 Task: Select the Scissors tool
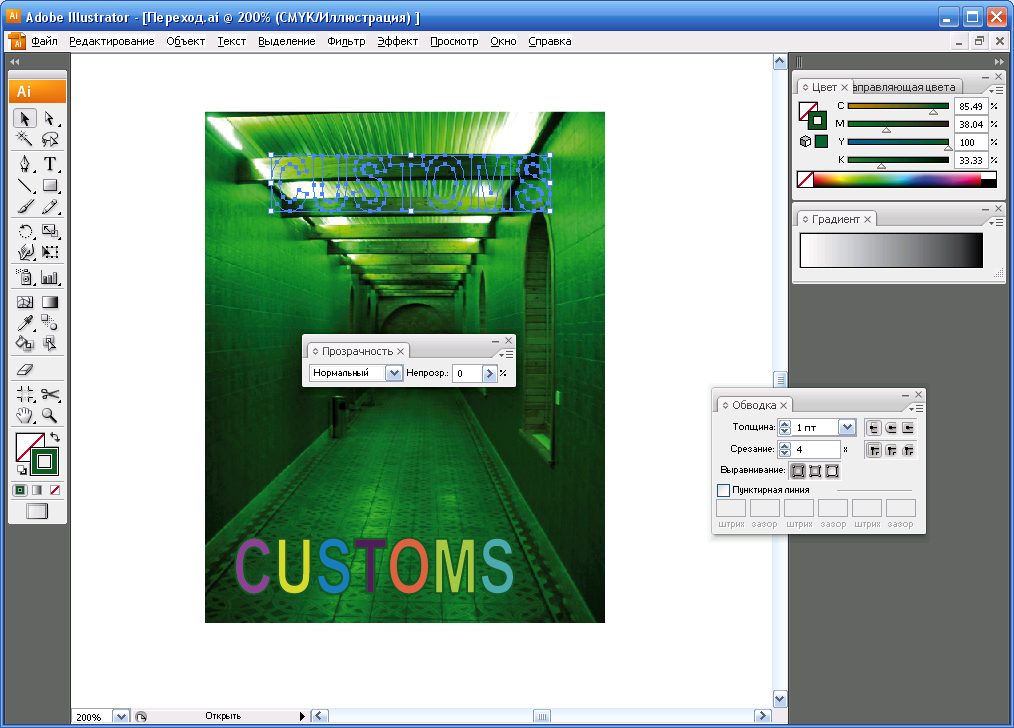50,394
